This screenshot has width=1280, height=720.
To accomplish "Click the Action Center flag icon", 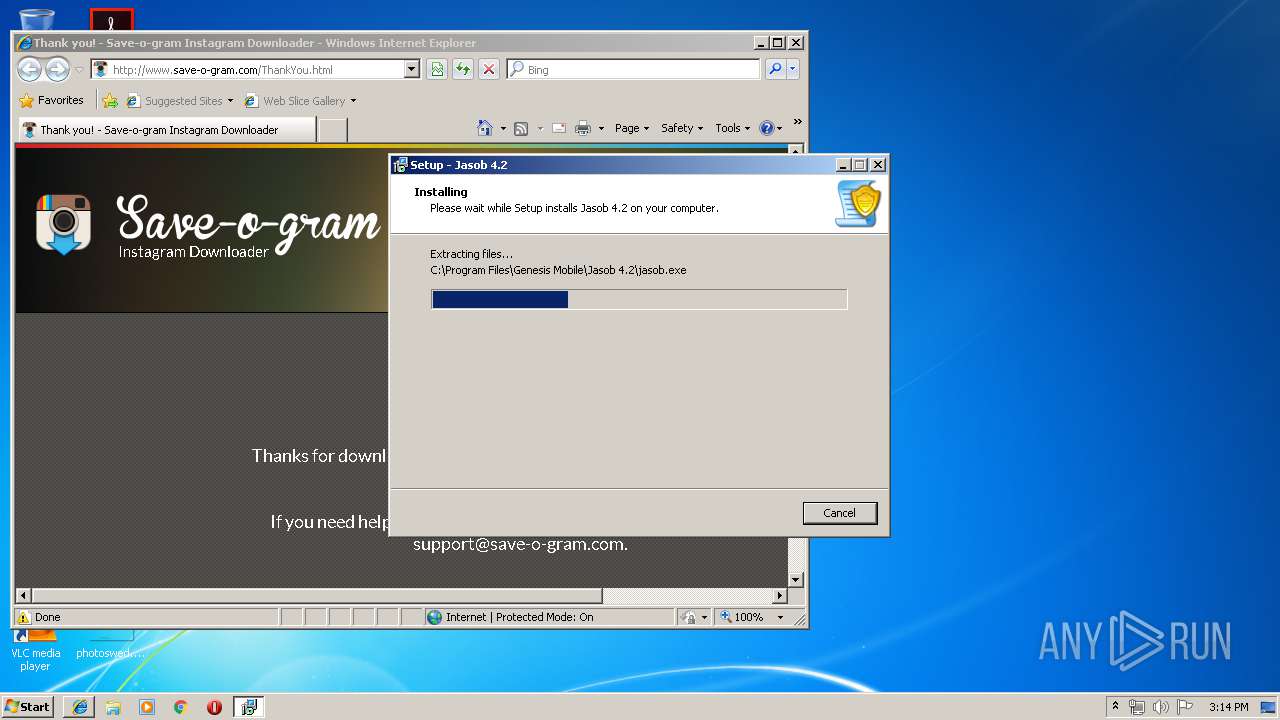I will (1184, 707).
